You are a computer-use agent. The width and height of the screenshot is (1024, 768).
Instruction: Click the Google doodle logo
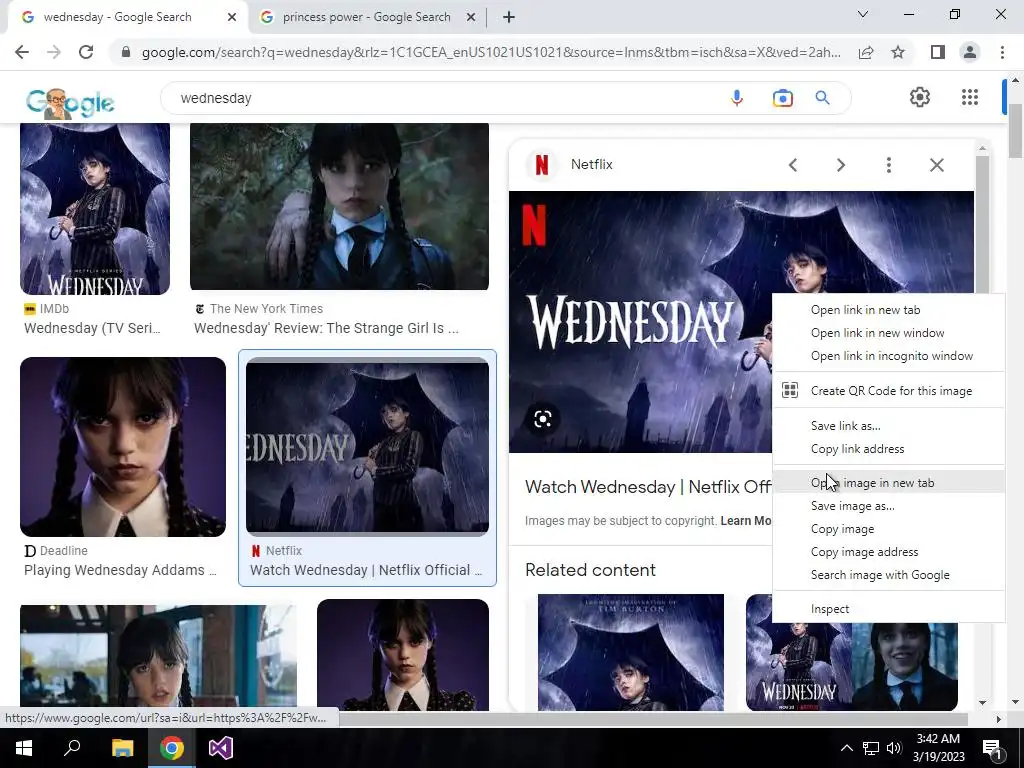[x=70, y=103]
